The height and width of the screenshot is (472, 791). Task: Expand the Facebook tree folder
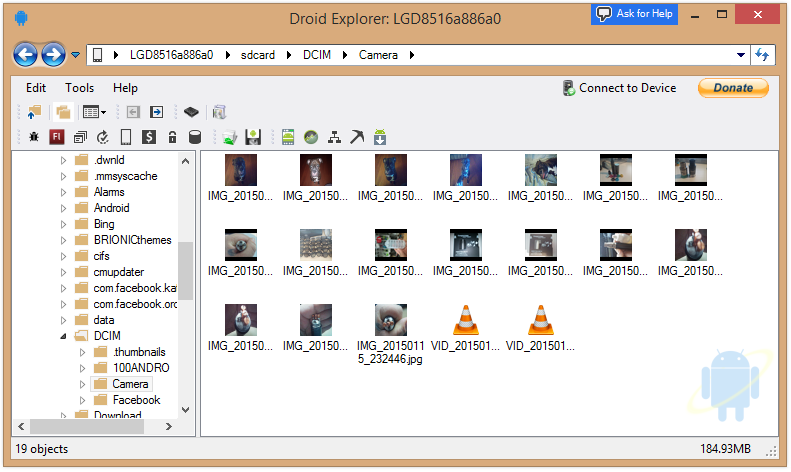(x=83, y=400)
